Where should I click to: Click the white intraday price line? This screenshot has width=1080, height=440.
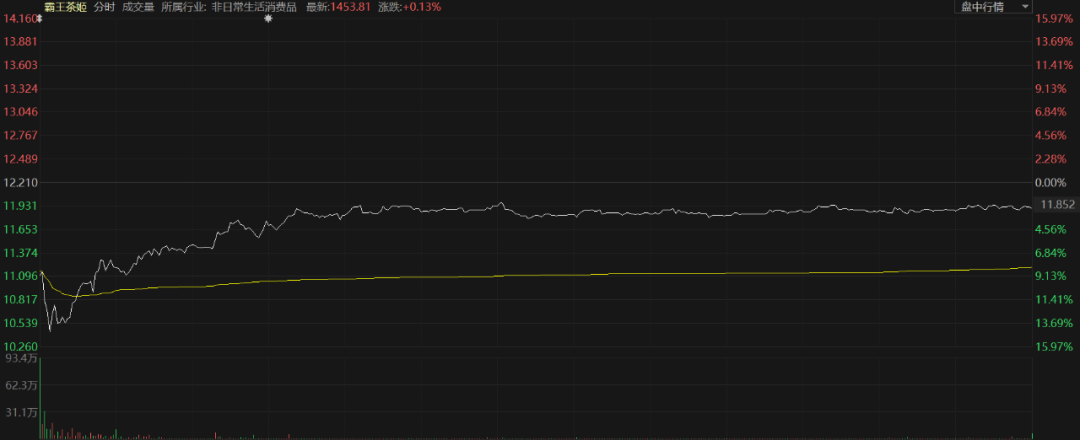point(600,212)
